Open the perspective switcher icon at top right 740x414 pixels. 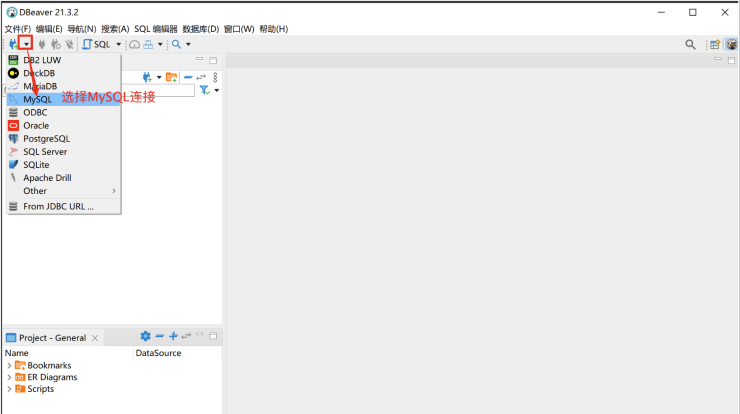[715, 44]
